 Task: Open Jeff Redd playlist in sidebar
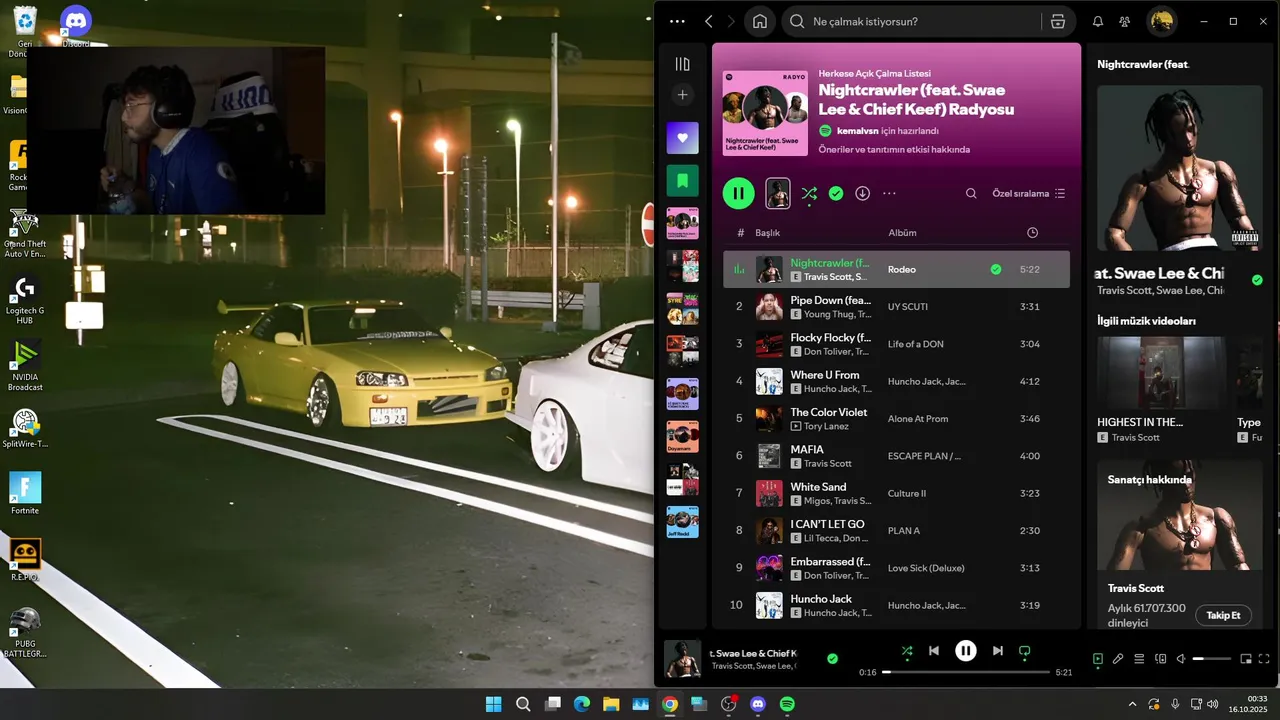click(x=683, y=522)
